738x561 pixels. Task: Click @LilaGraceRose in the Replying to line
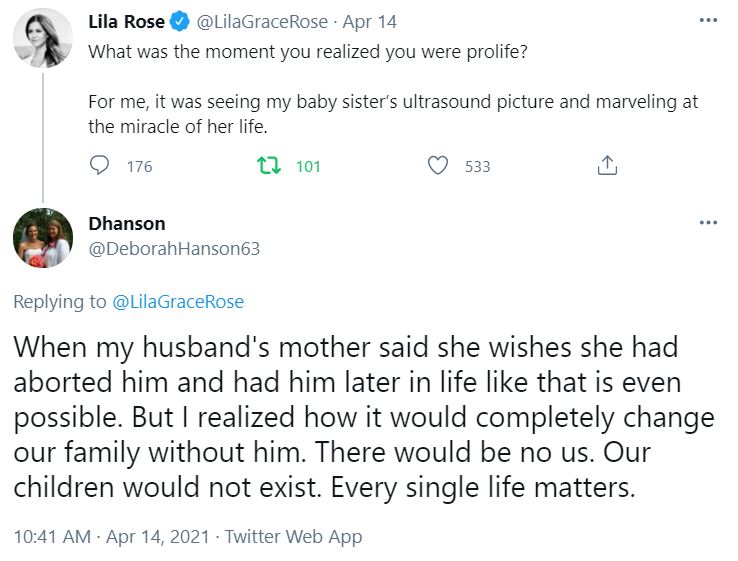177,301
